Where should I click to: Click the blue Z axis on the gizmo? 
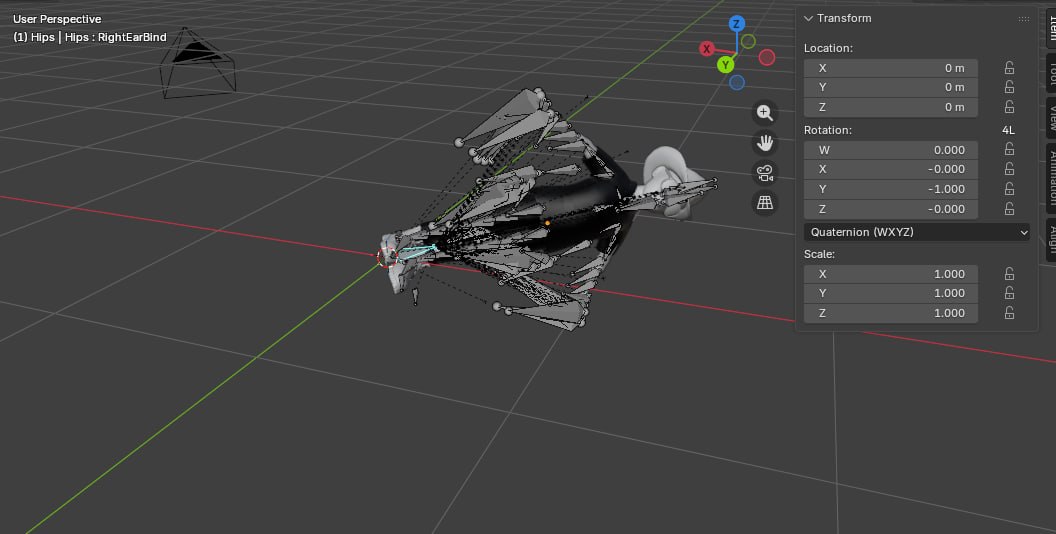[736, 24]
